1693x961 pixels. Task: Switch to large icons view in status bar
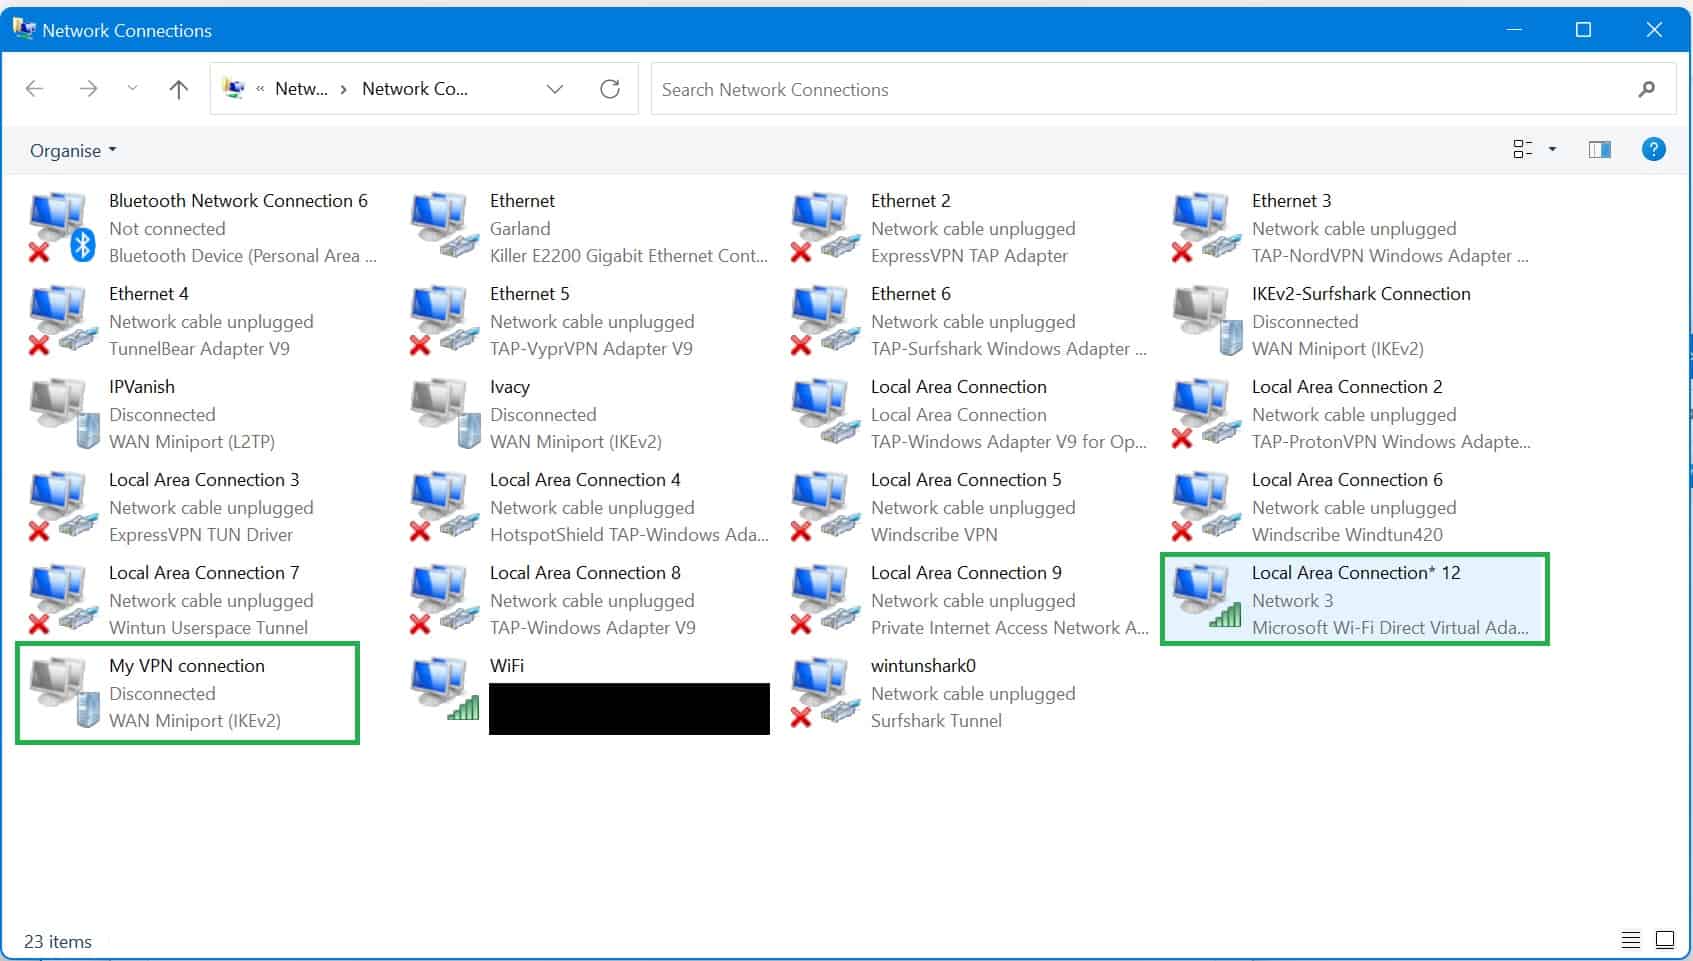(x=1665, y=940)
